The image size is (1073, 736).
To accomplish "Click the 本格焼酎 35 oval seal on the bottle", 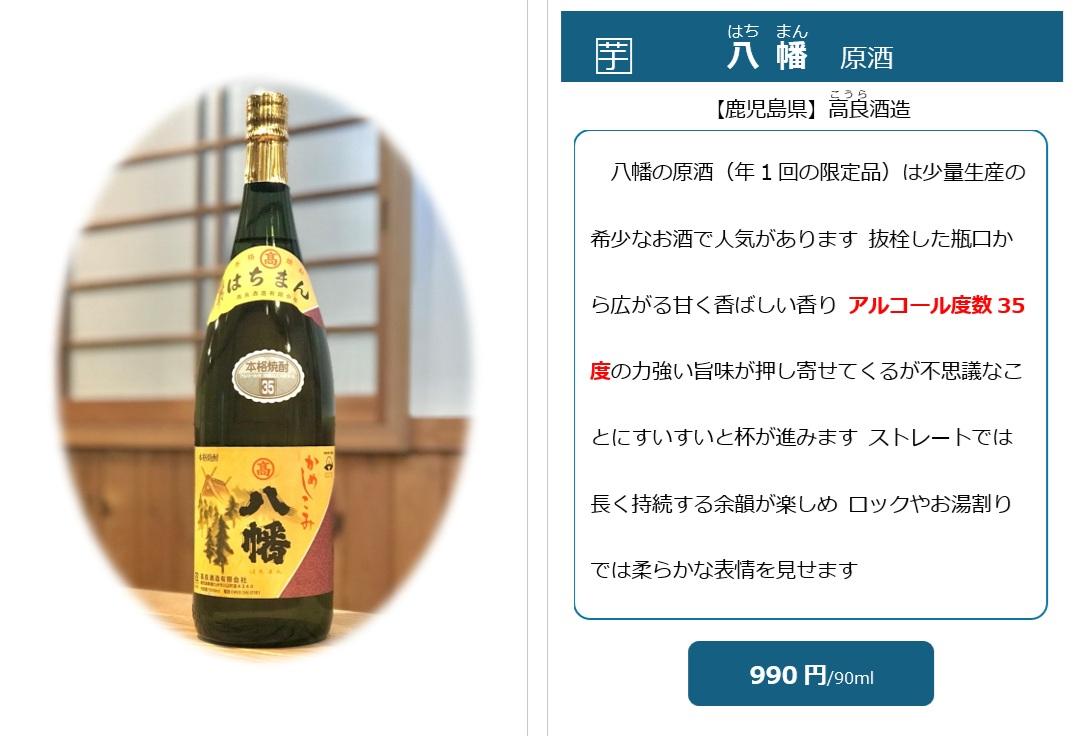I will pyautogui.click(x=268, y=376).
